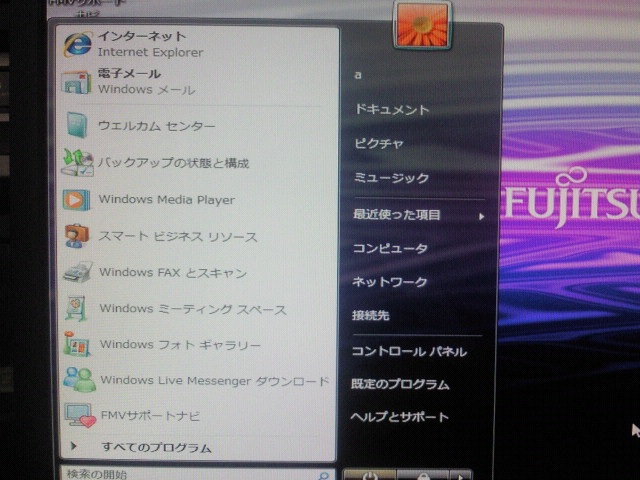
Task: Open コントロール パネル
Action: tap(409, 351)
